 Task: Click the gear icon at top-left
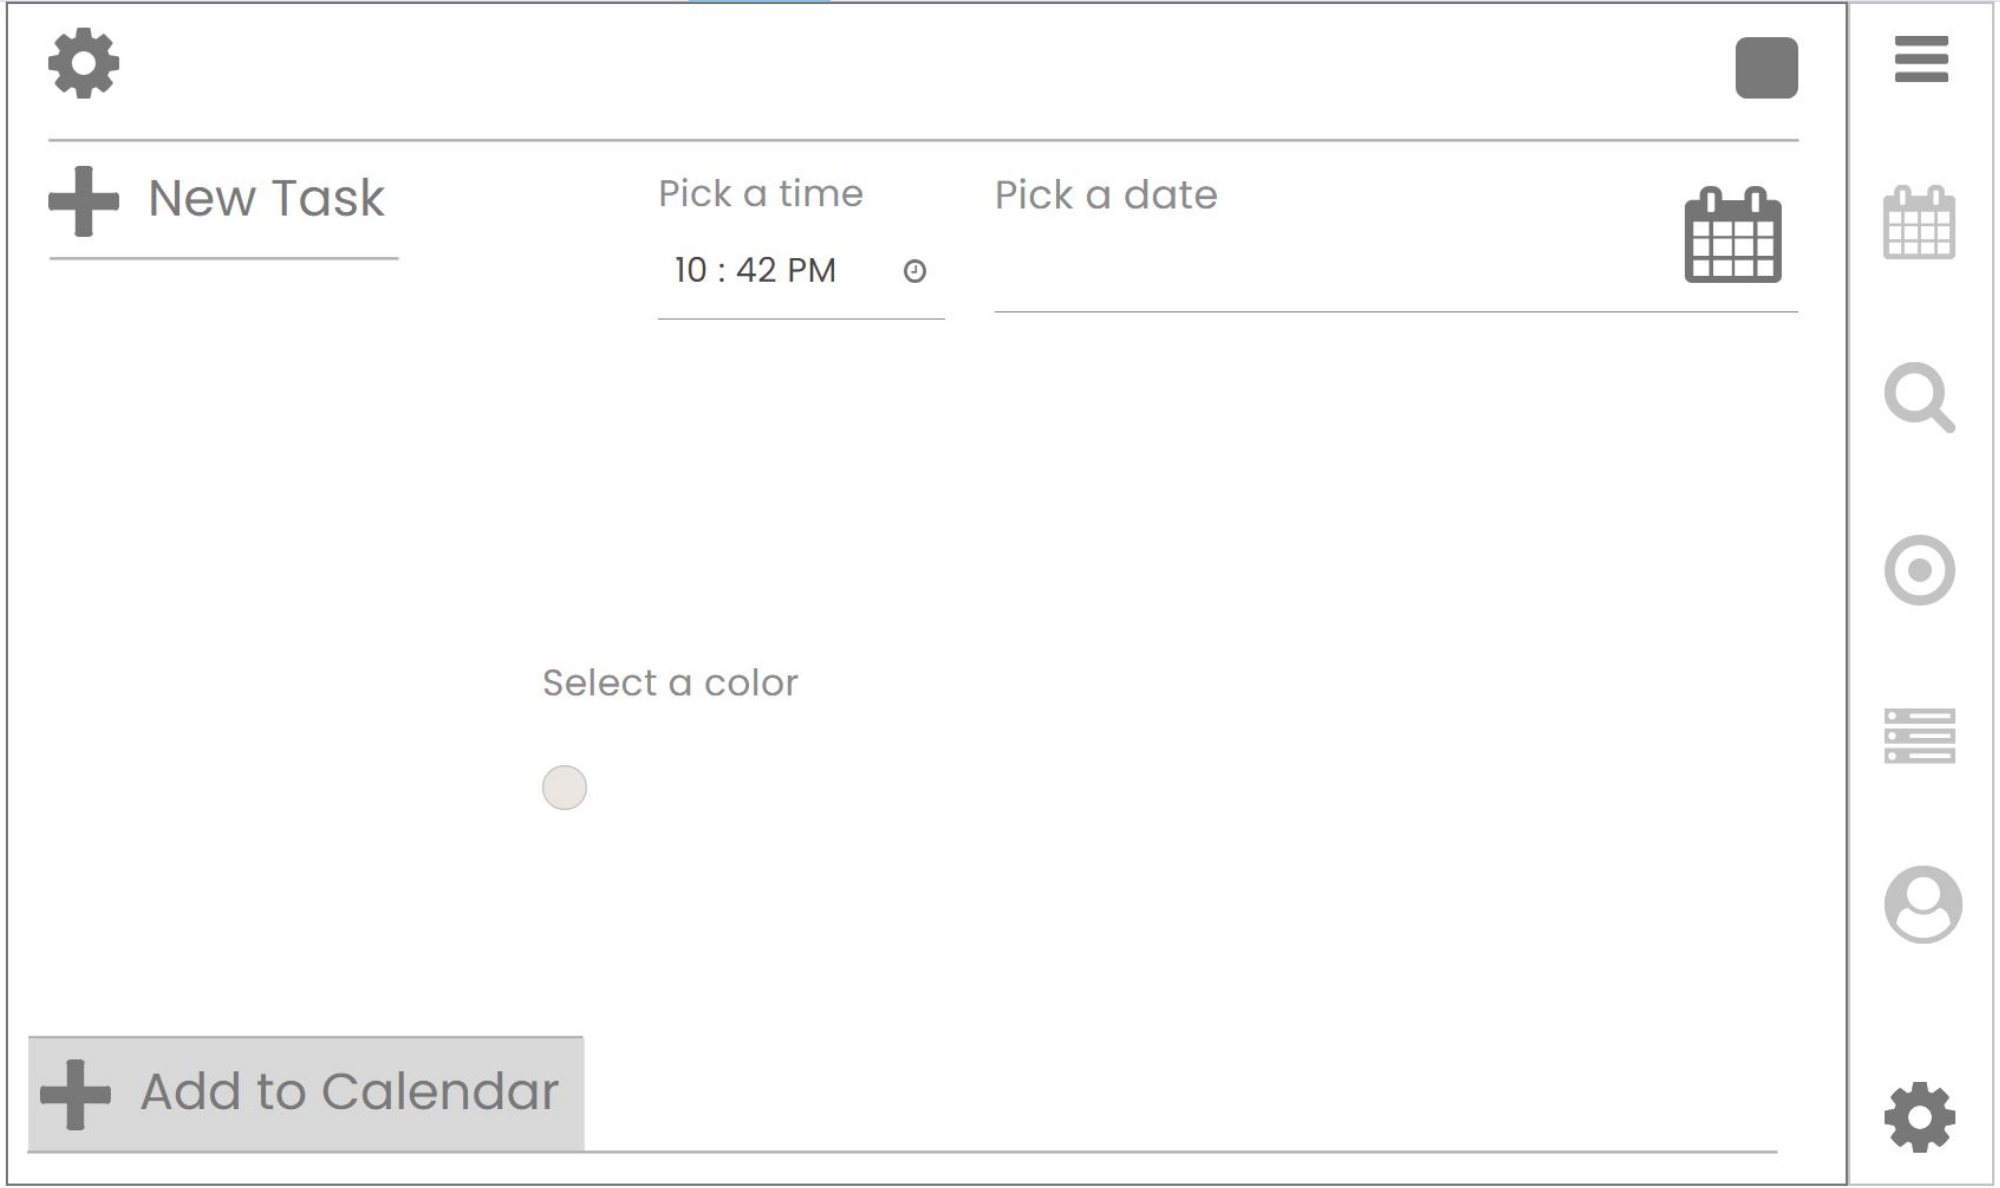coord(84,63)
